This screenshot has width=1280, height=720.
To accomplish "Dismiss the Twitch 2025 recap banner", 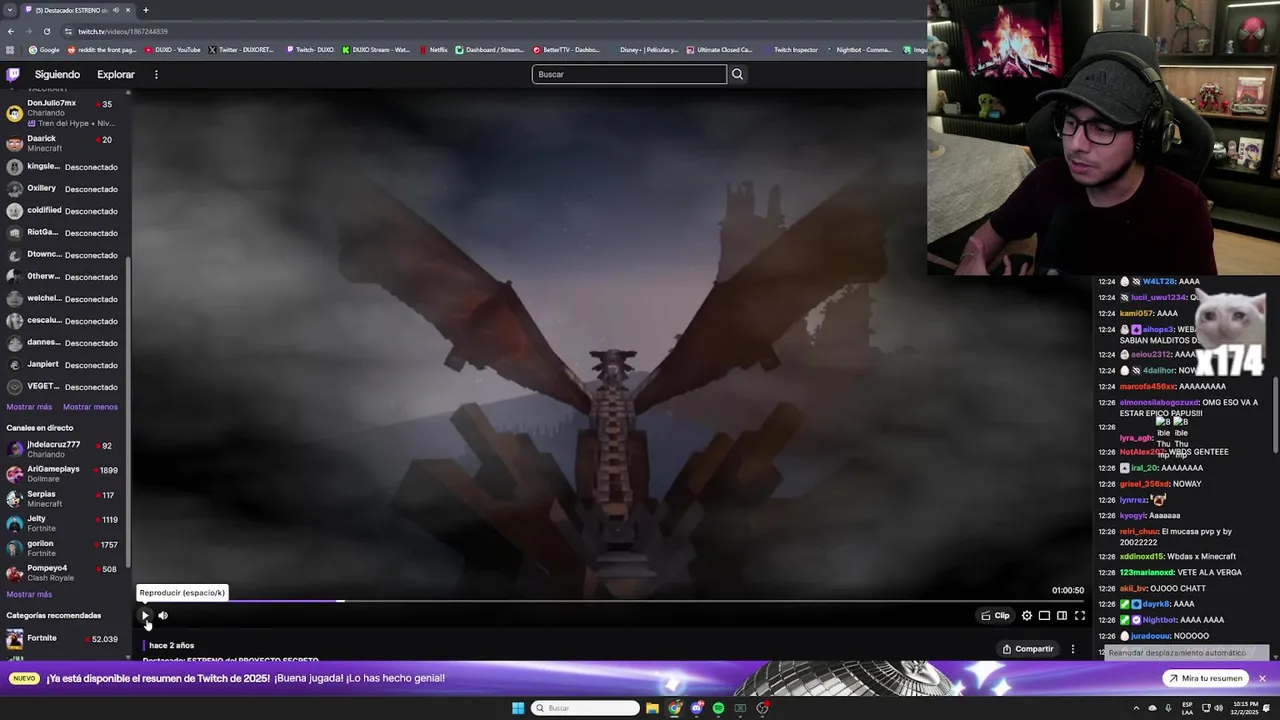I will (1262, 679).
